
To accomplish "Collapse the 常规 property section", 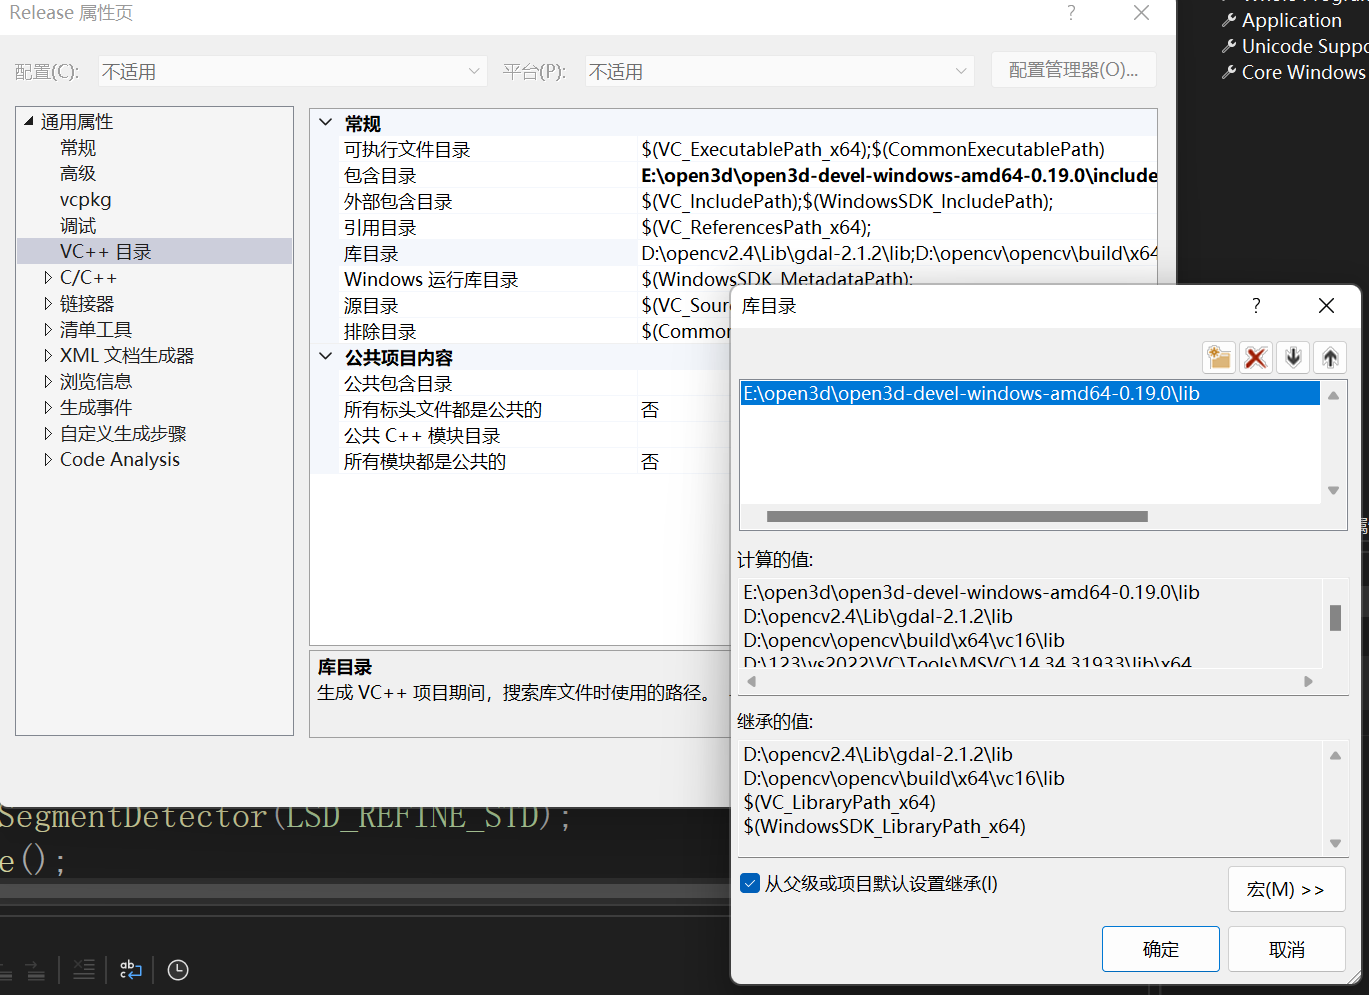I will tap(325, 122).
